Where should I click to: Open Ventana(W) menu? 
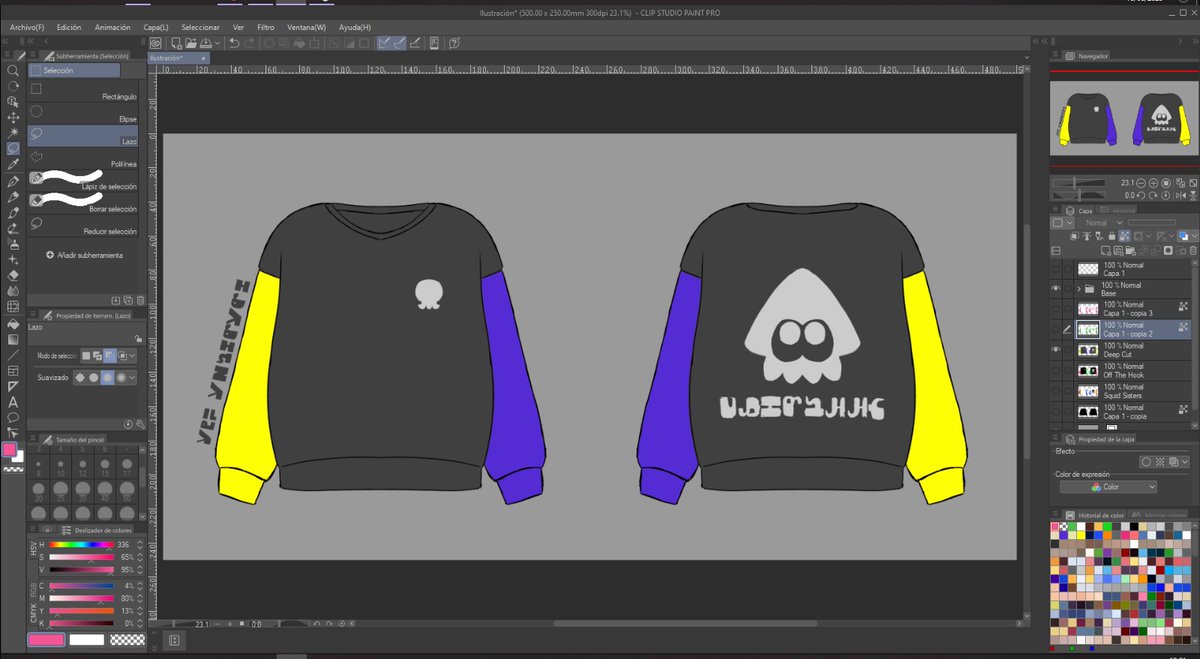click(x=305, y=27)
